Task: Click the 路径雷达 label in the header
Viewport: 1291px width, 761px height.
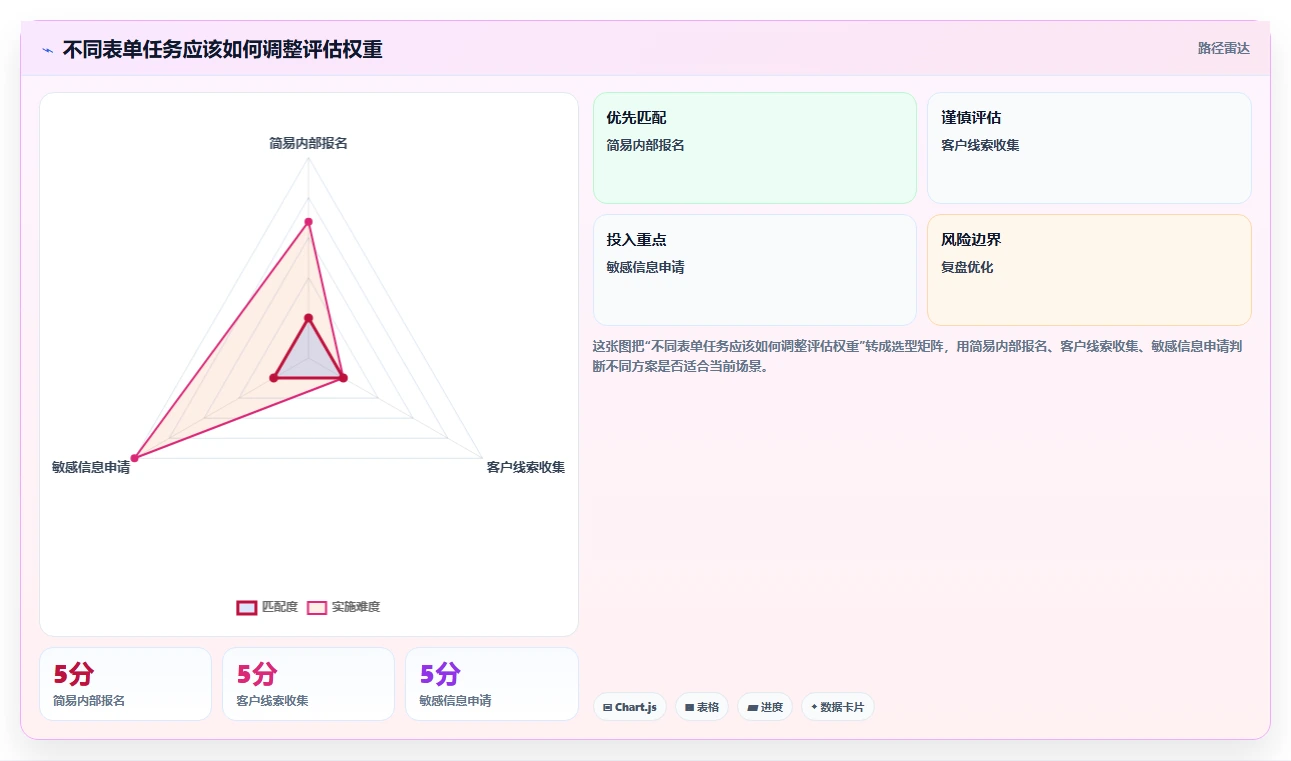Action: 1223,48
